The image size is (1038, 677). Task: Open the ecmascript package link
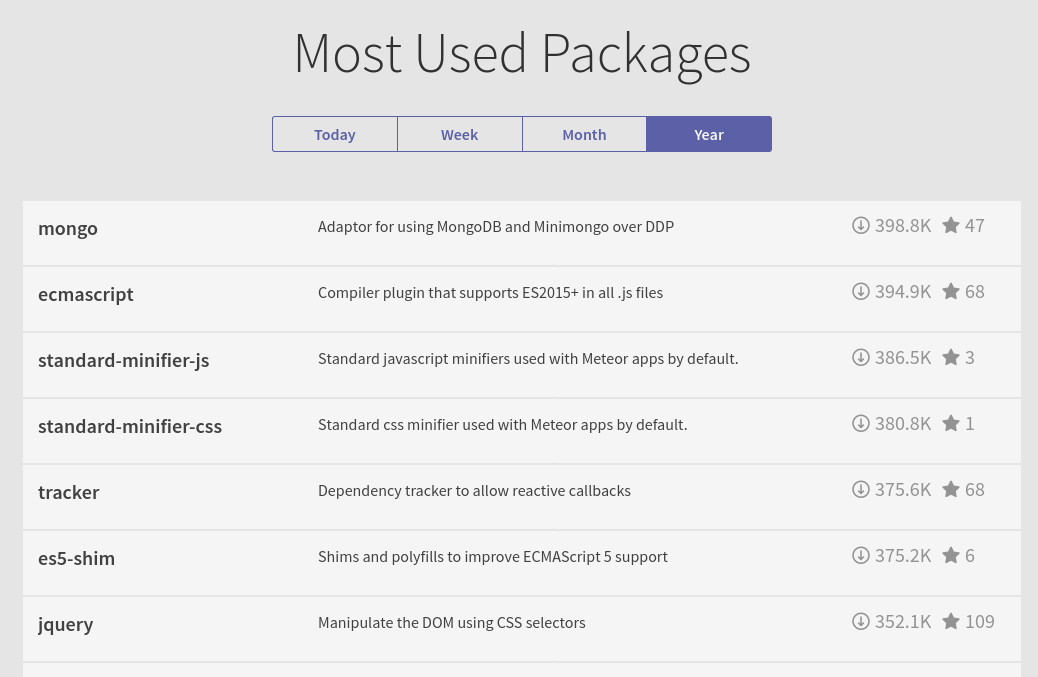click(x=85, y=294)
